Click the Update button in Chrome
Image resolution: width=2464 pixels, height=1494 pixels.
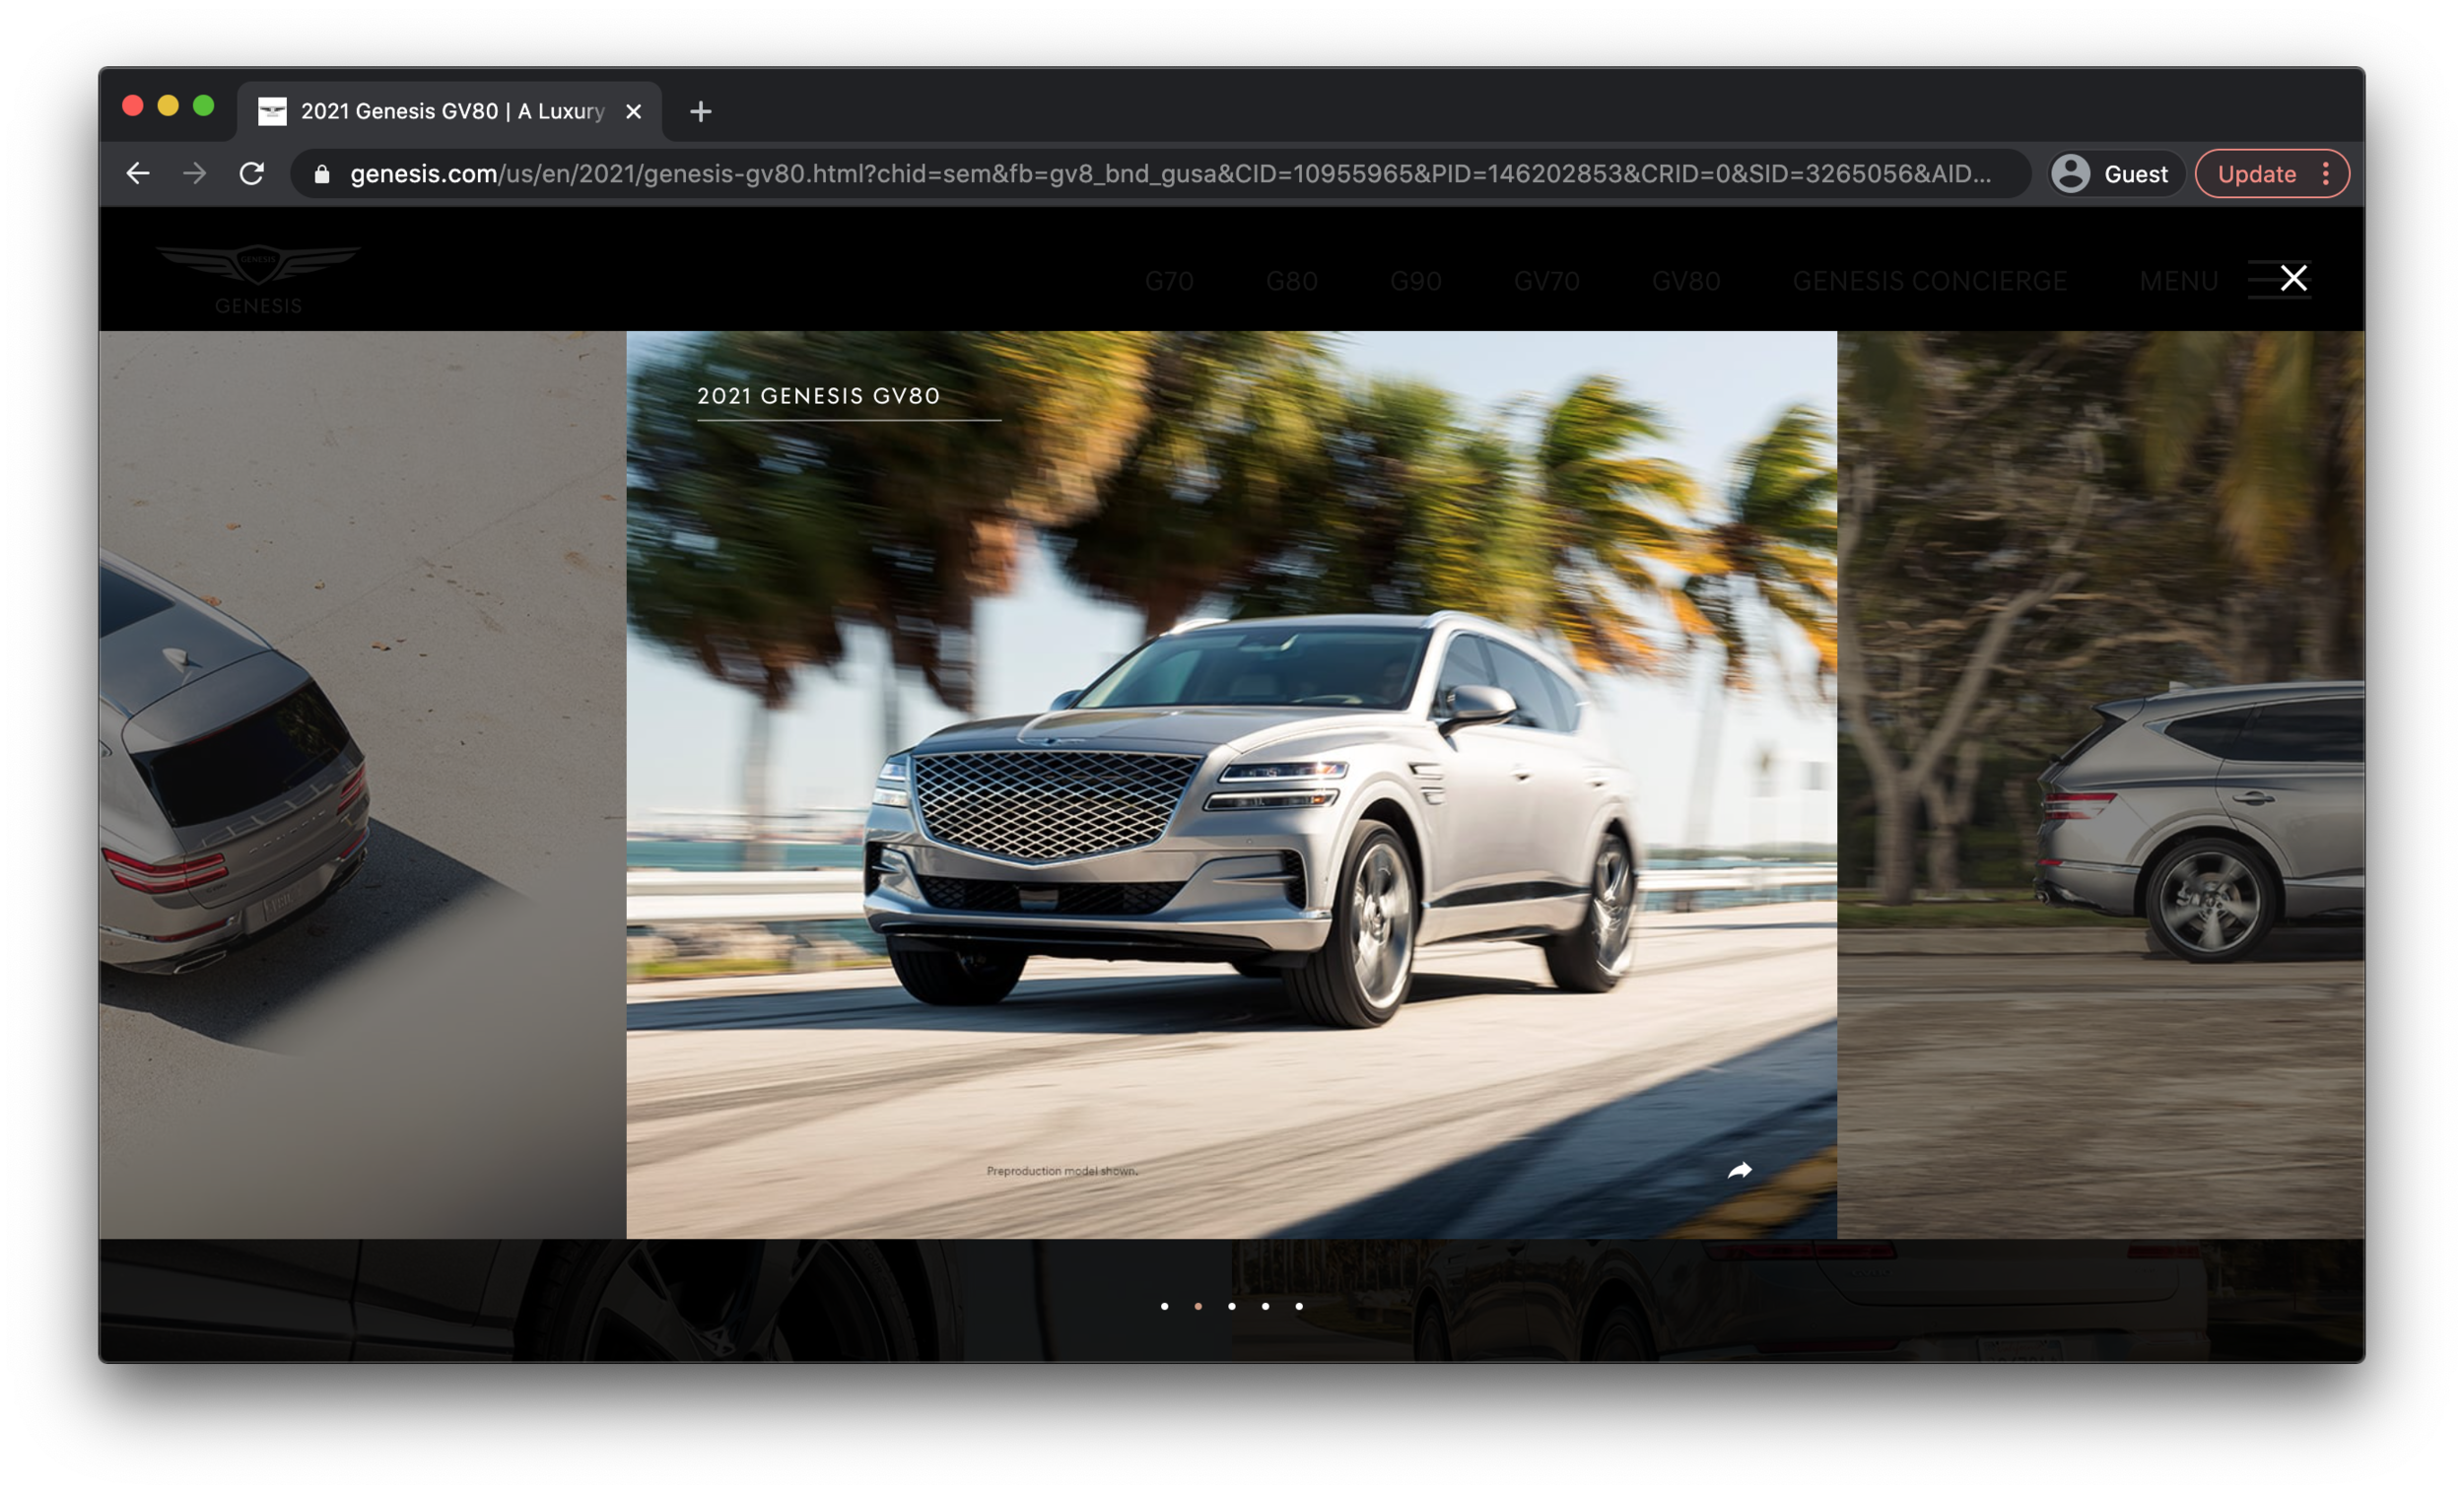[2256, 174]
